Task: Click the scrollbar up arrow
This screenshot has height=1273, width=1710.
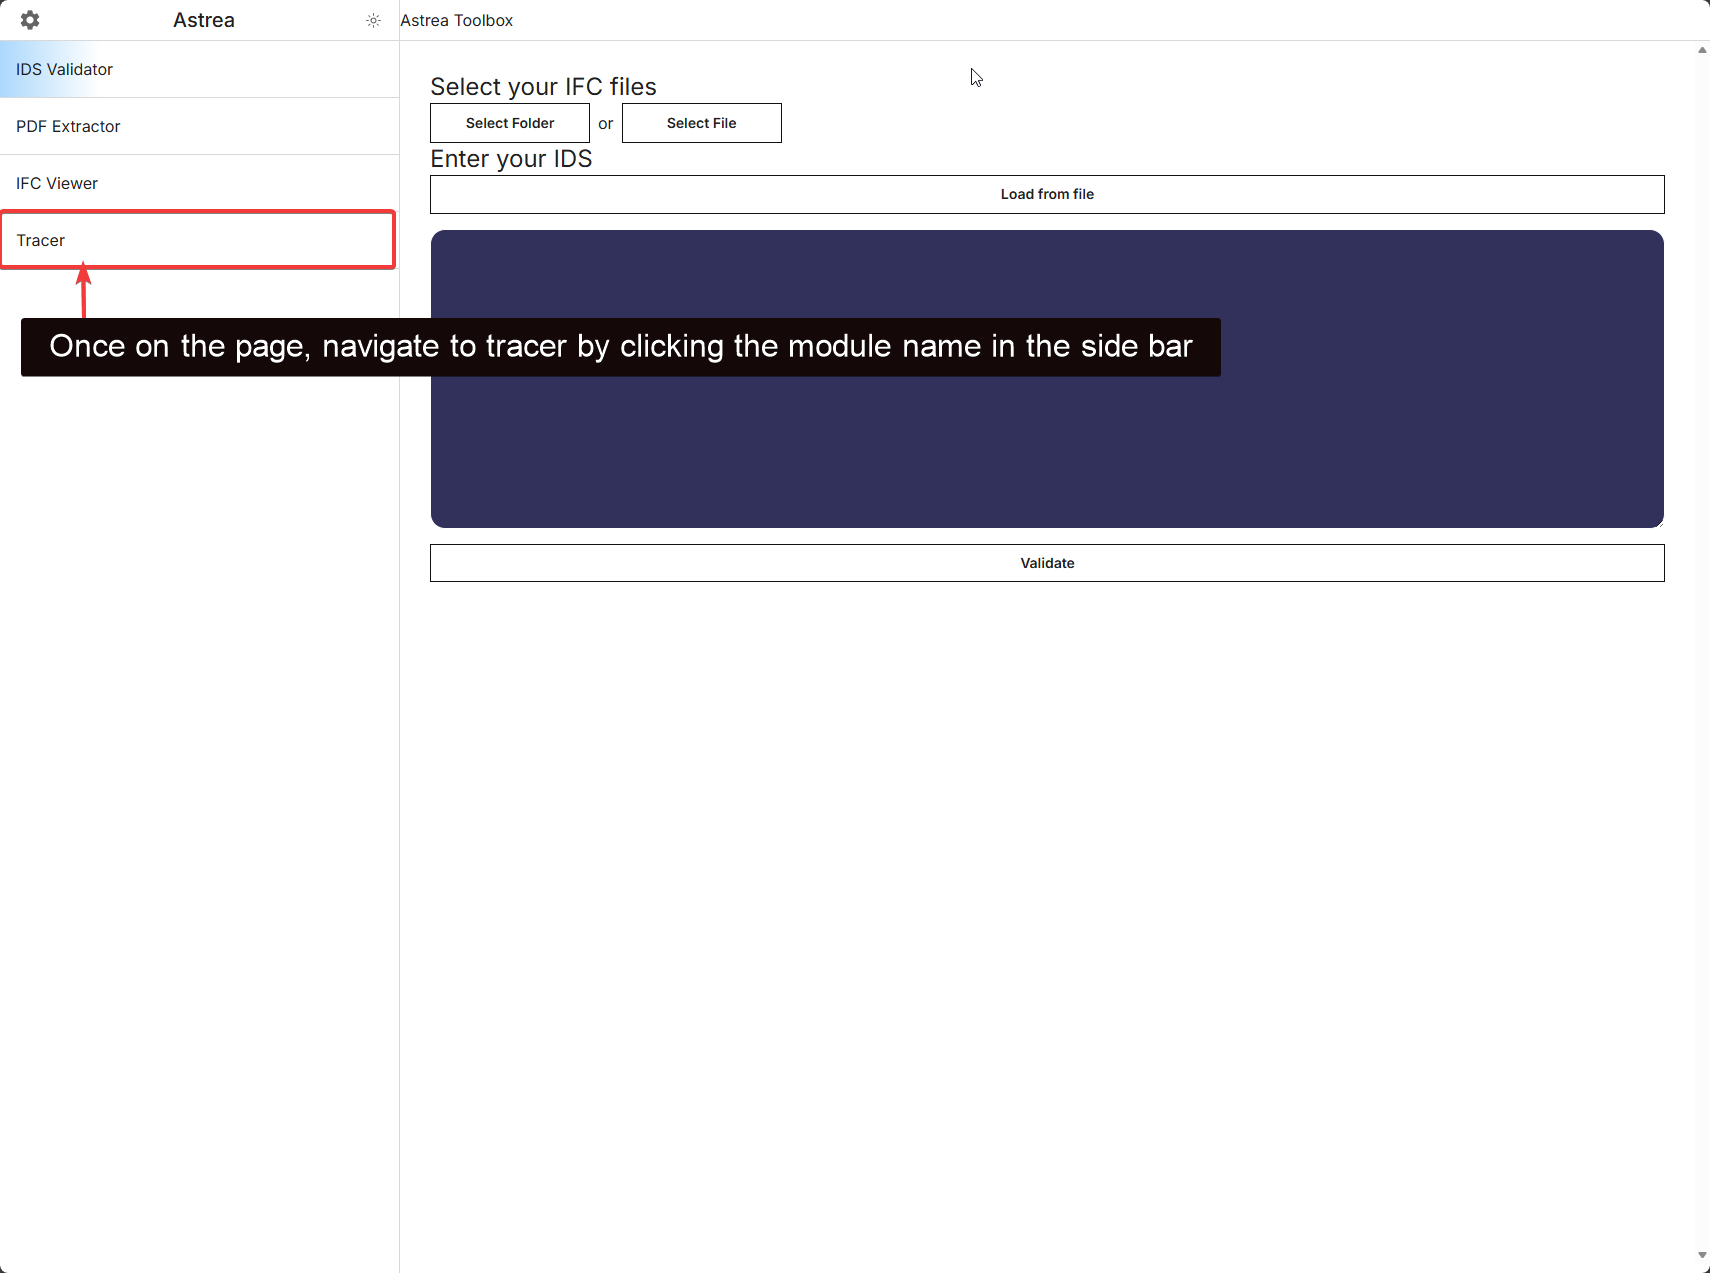Action: click(x=1701, y=50)
